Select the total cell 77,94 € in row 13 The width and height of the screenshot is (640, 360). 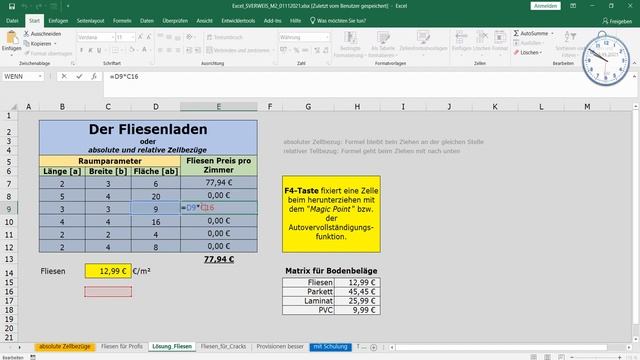(x=219, y=259)
